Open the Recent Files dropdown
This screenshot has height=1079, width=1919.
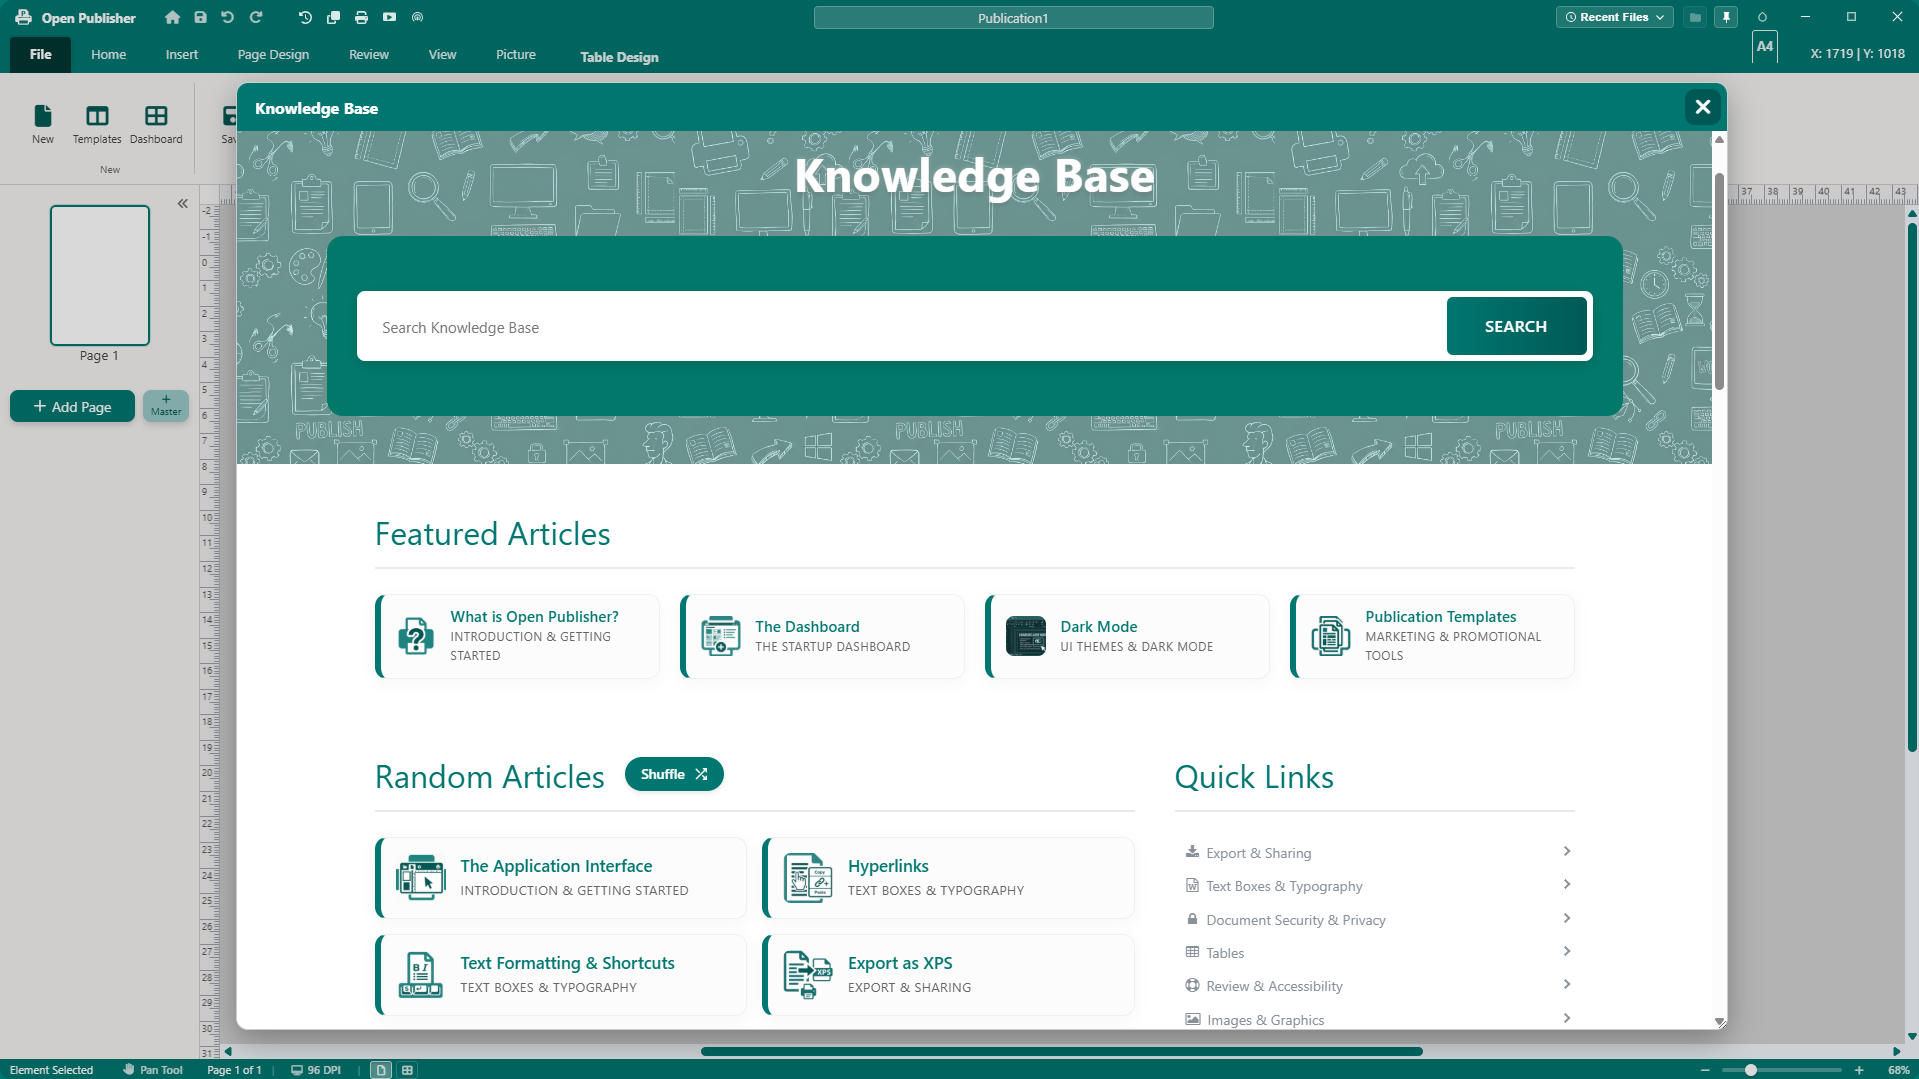(1614, 17)
